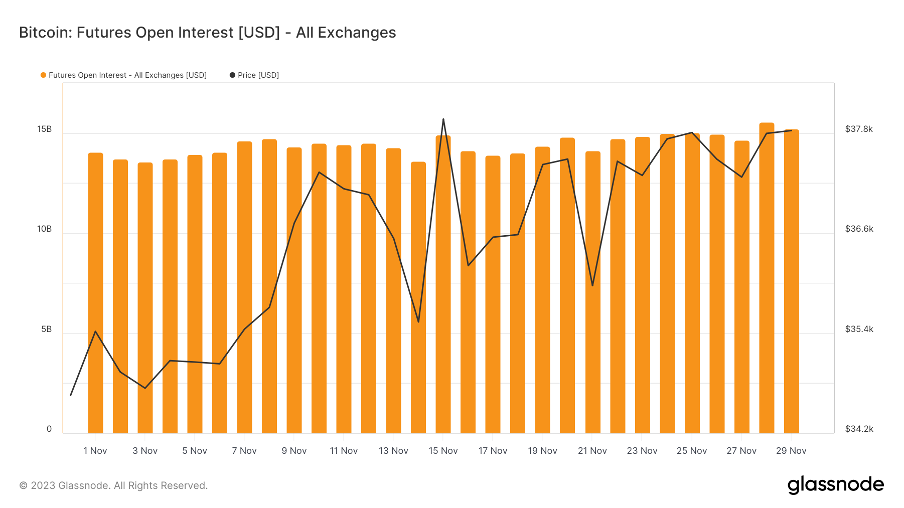Screen dimensions: 904x508
Task: Select the orange bar above 9 Nov
Action: pyautogui.click(x=294, y=290)
